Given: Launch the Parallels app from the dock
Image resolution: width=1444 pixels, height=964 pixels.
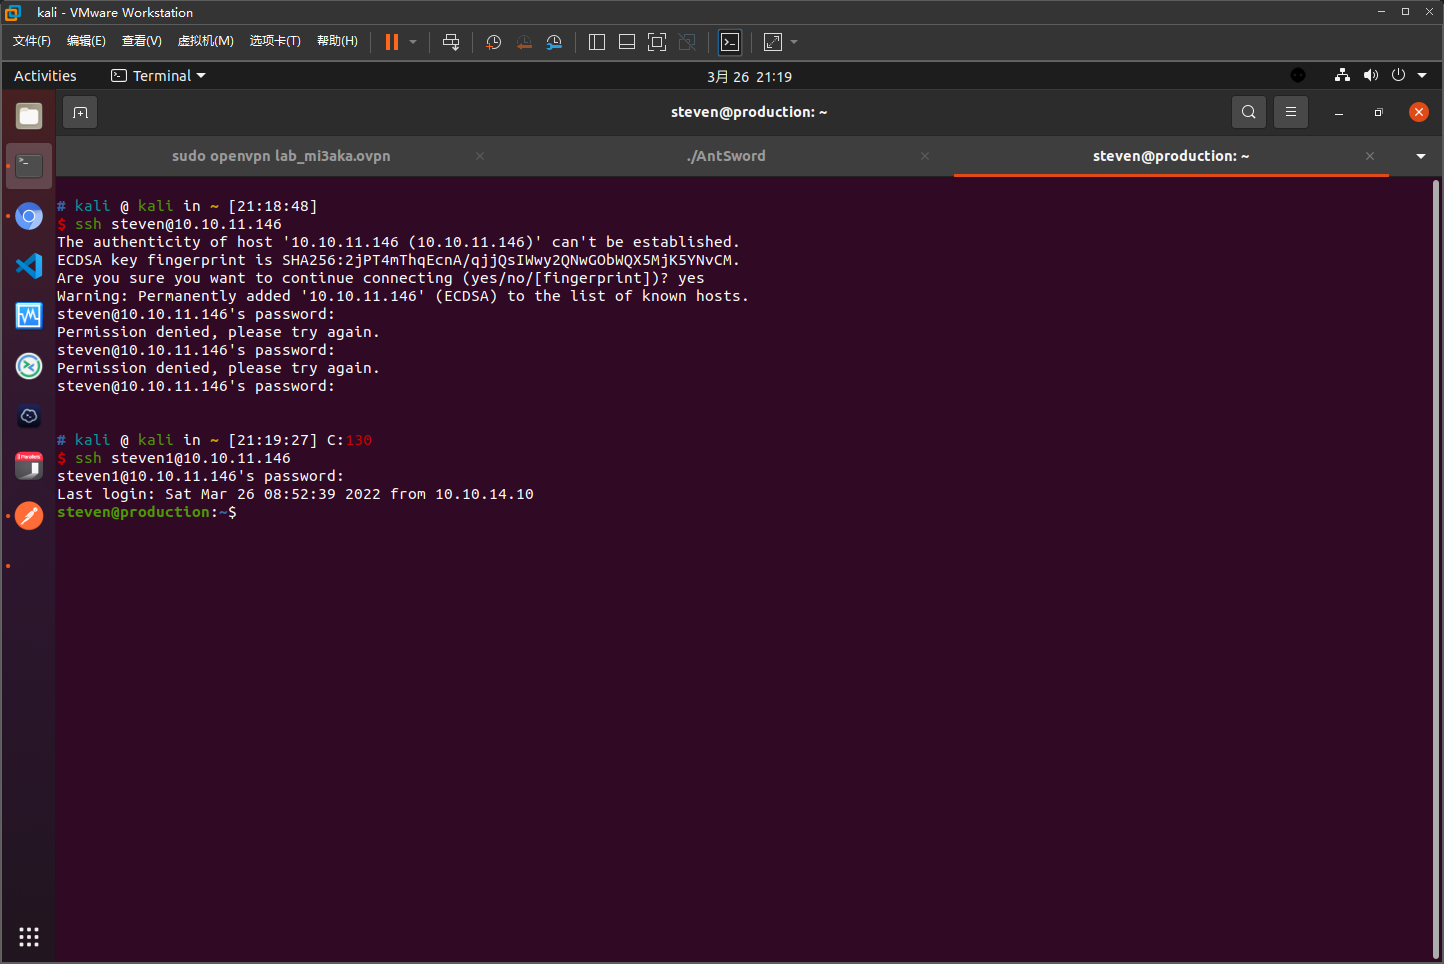Looking at the screenshot, I should coord(29,466).
